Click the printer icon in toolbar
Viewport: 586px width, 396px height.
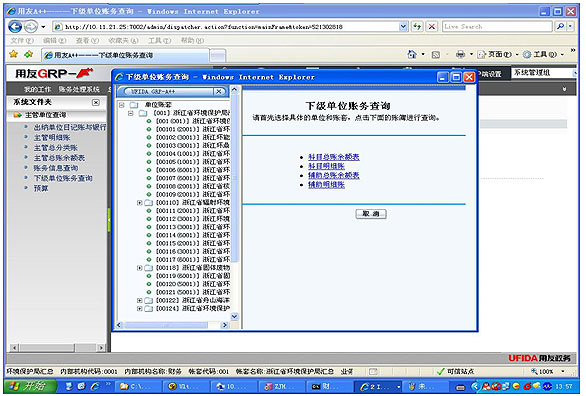click(460, 55)
